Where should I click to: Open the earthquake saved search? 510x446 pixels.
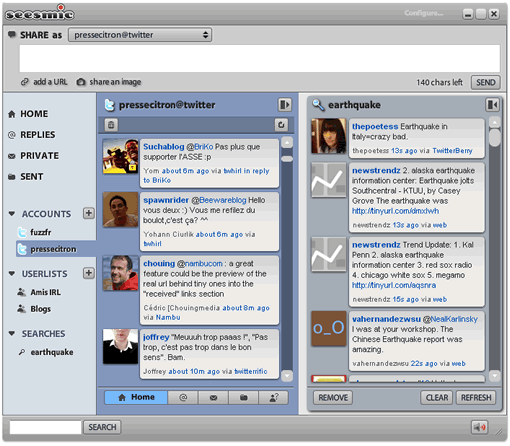46,352
